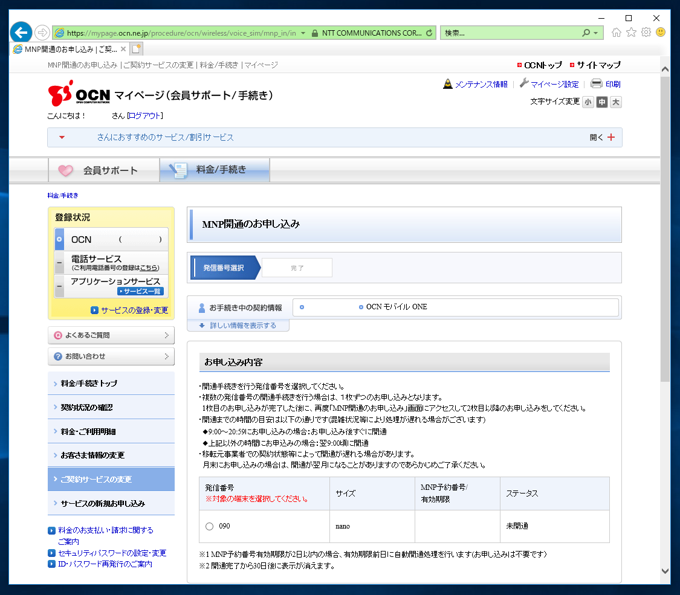Open 料金・ご利用明細 menu item

pyautogui.click(x=111, y=432)
